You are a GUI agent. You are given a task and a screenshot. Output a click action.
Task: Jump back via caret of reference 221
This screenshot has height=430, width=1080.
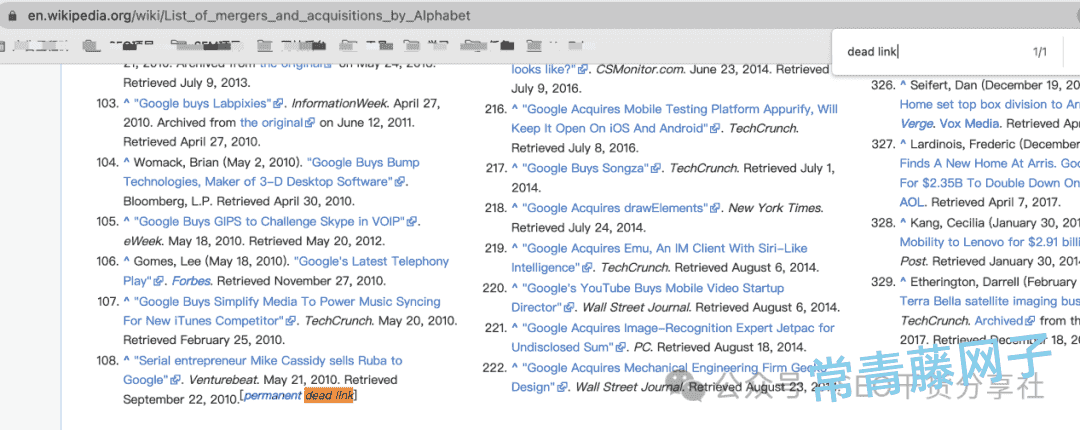515,327
